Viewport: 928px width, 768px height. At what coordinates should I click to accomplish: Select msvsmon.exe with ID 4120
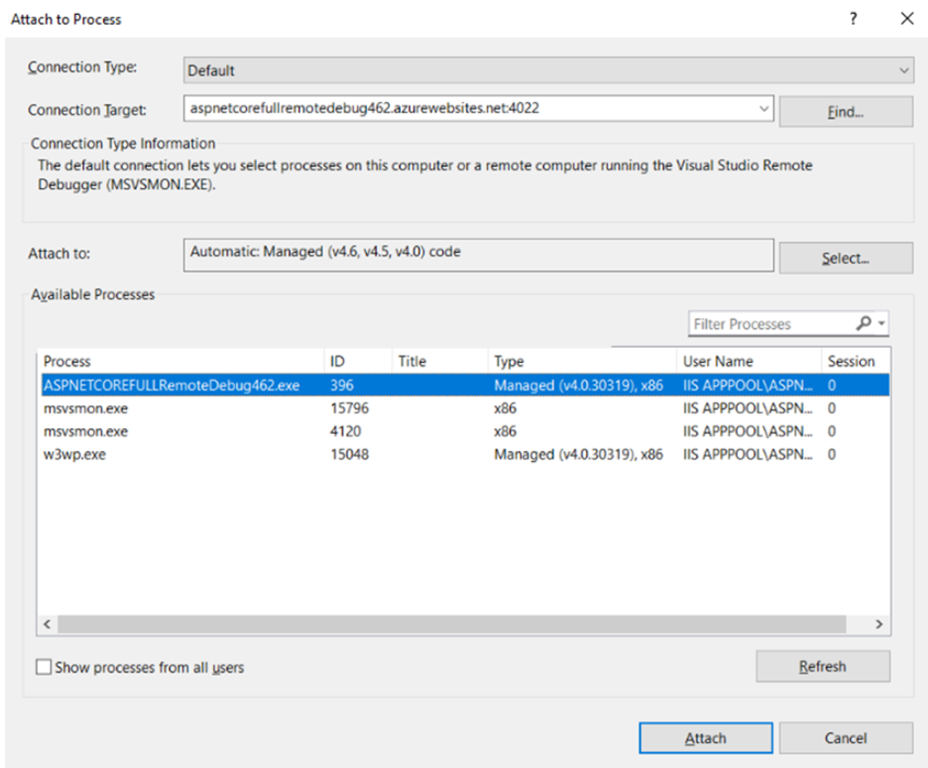pos(465,431)
